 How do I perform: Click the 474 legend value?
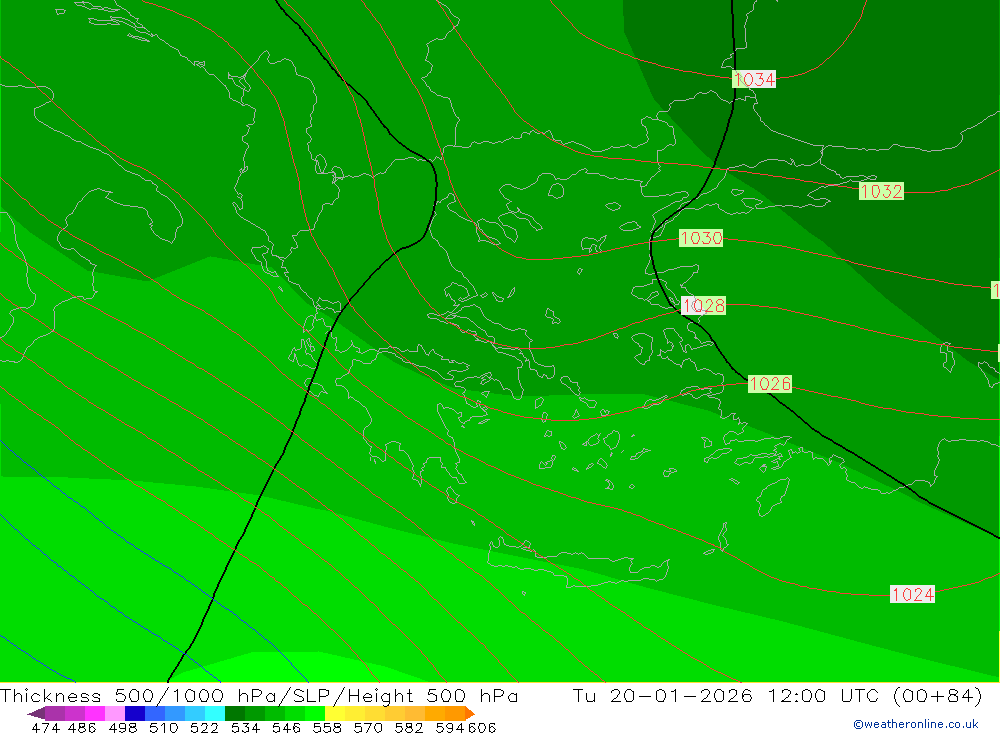pyautogui.click(x=45, y=727)
